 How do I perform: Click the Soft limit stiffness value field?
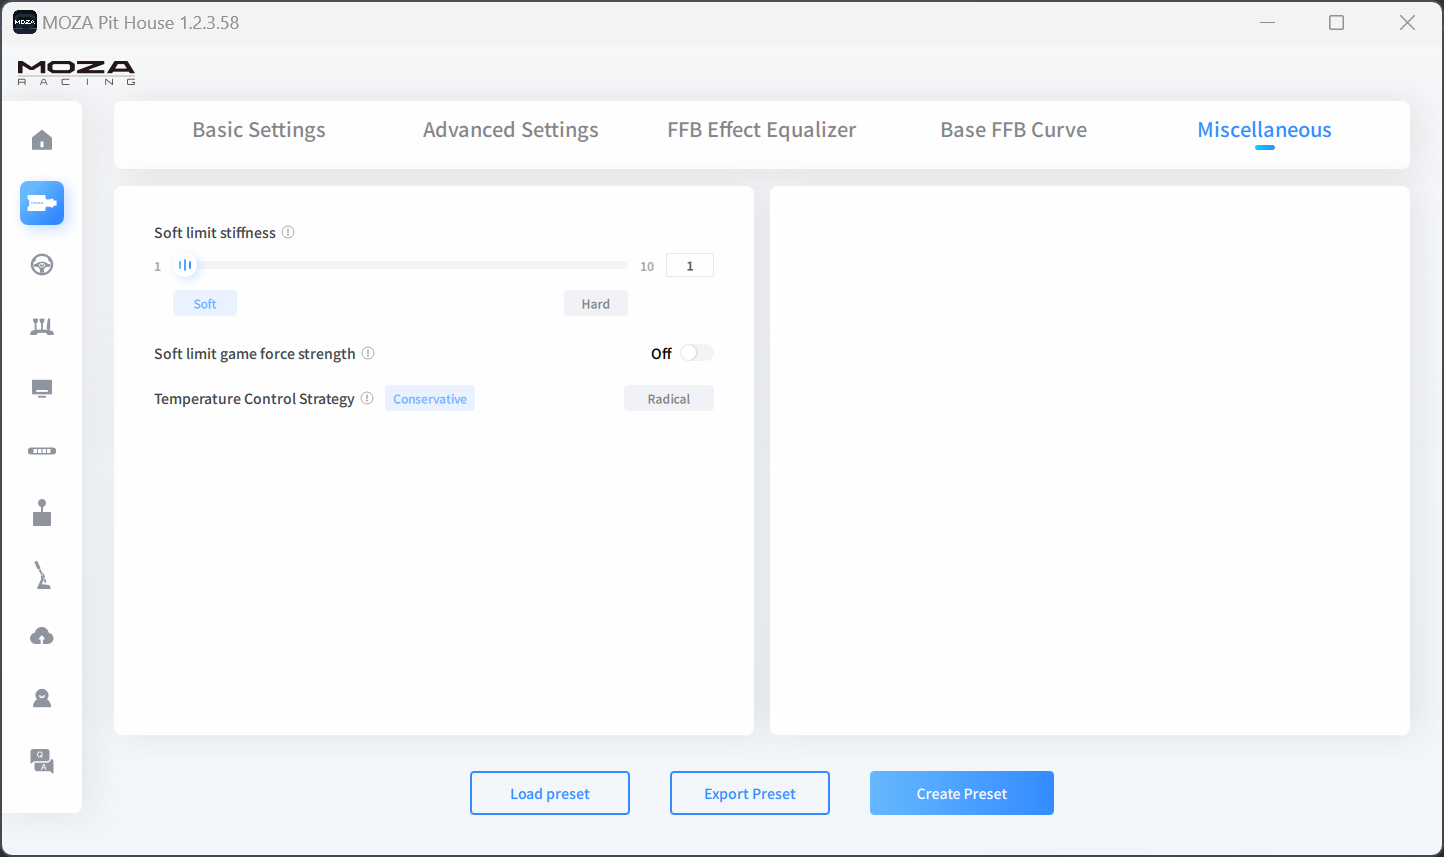click(x=689, y=266)
